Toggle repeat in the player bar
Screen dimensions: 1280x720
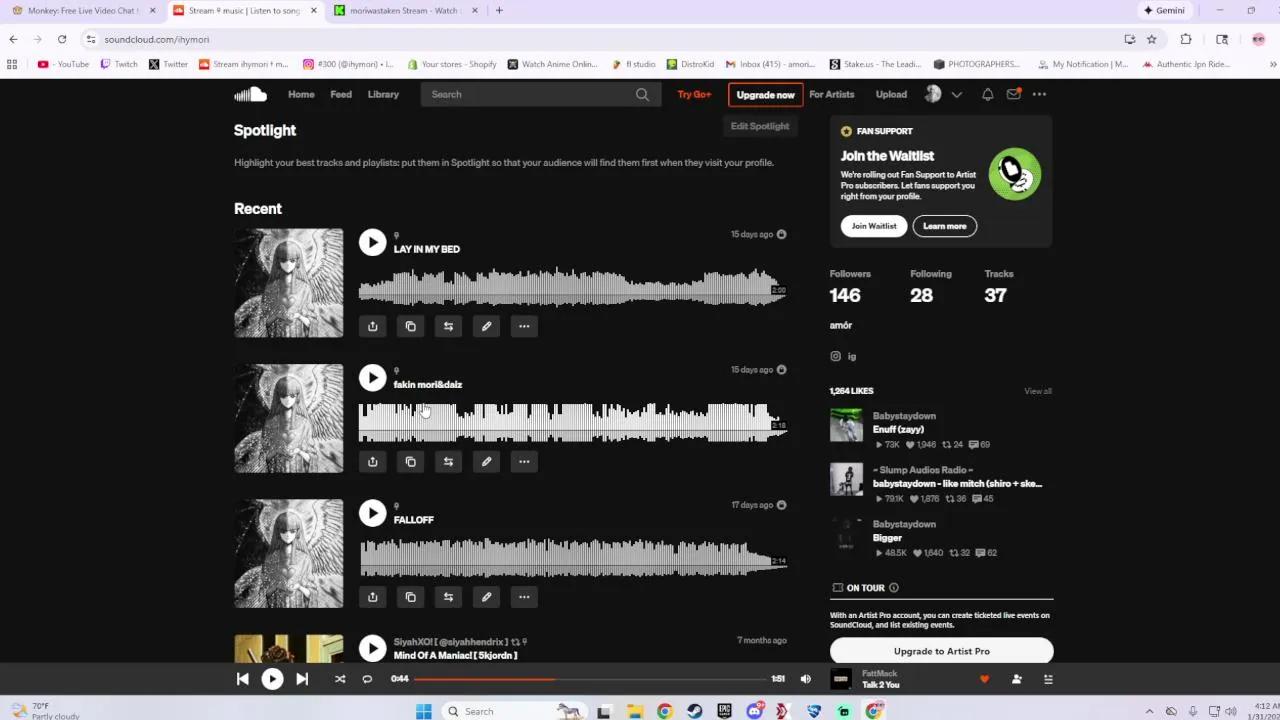pos(367,679)
